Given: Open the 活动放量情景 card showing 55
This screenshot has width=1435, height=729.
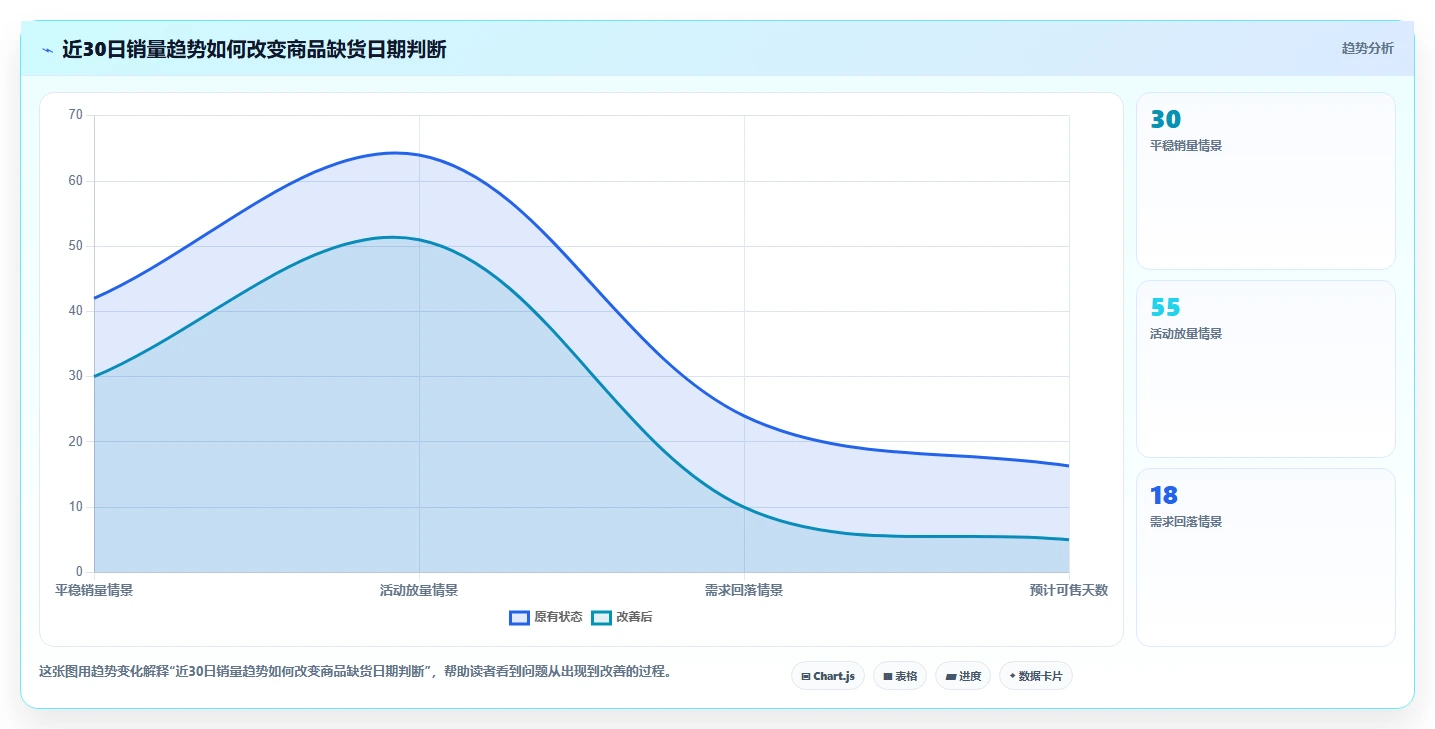Looking at the screenshot, I should click(x=1265, y=369).
